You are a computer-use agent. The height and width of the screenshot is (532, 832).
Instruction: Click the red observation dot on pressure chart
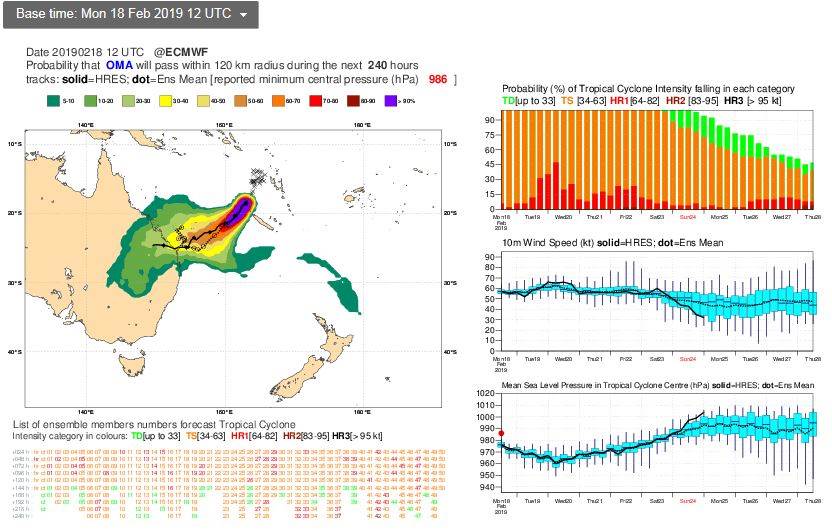502,433
